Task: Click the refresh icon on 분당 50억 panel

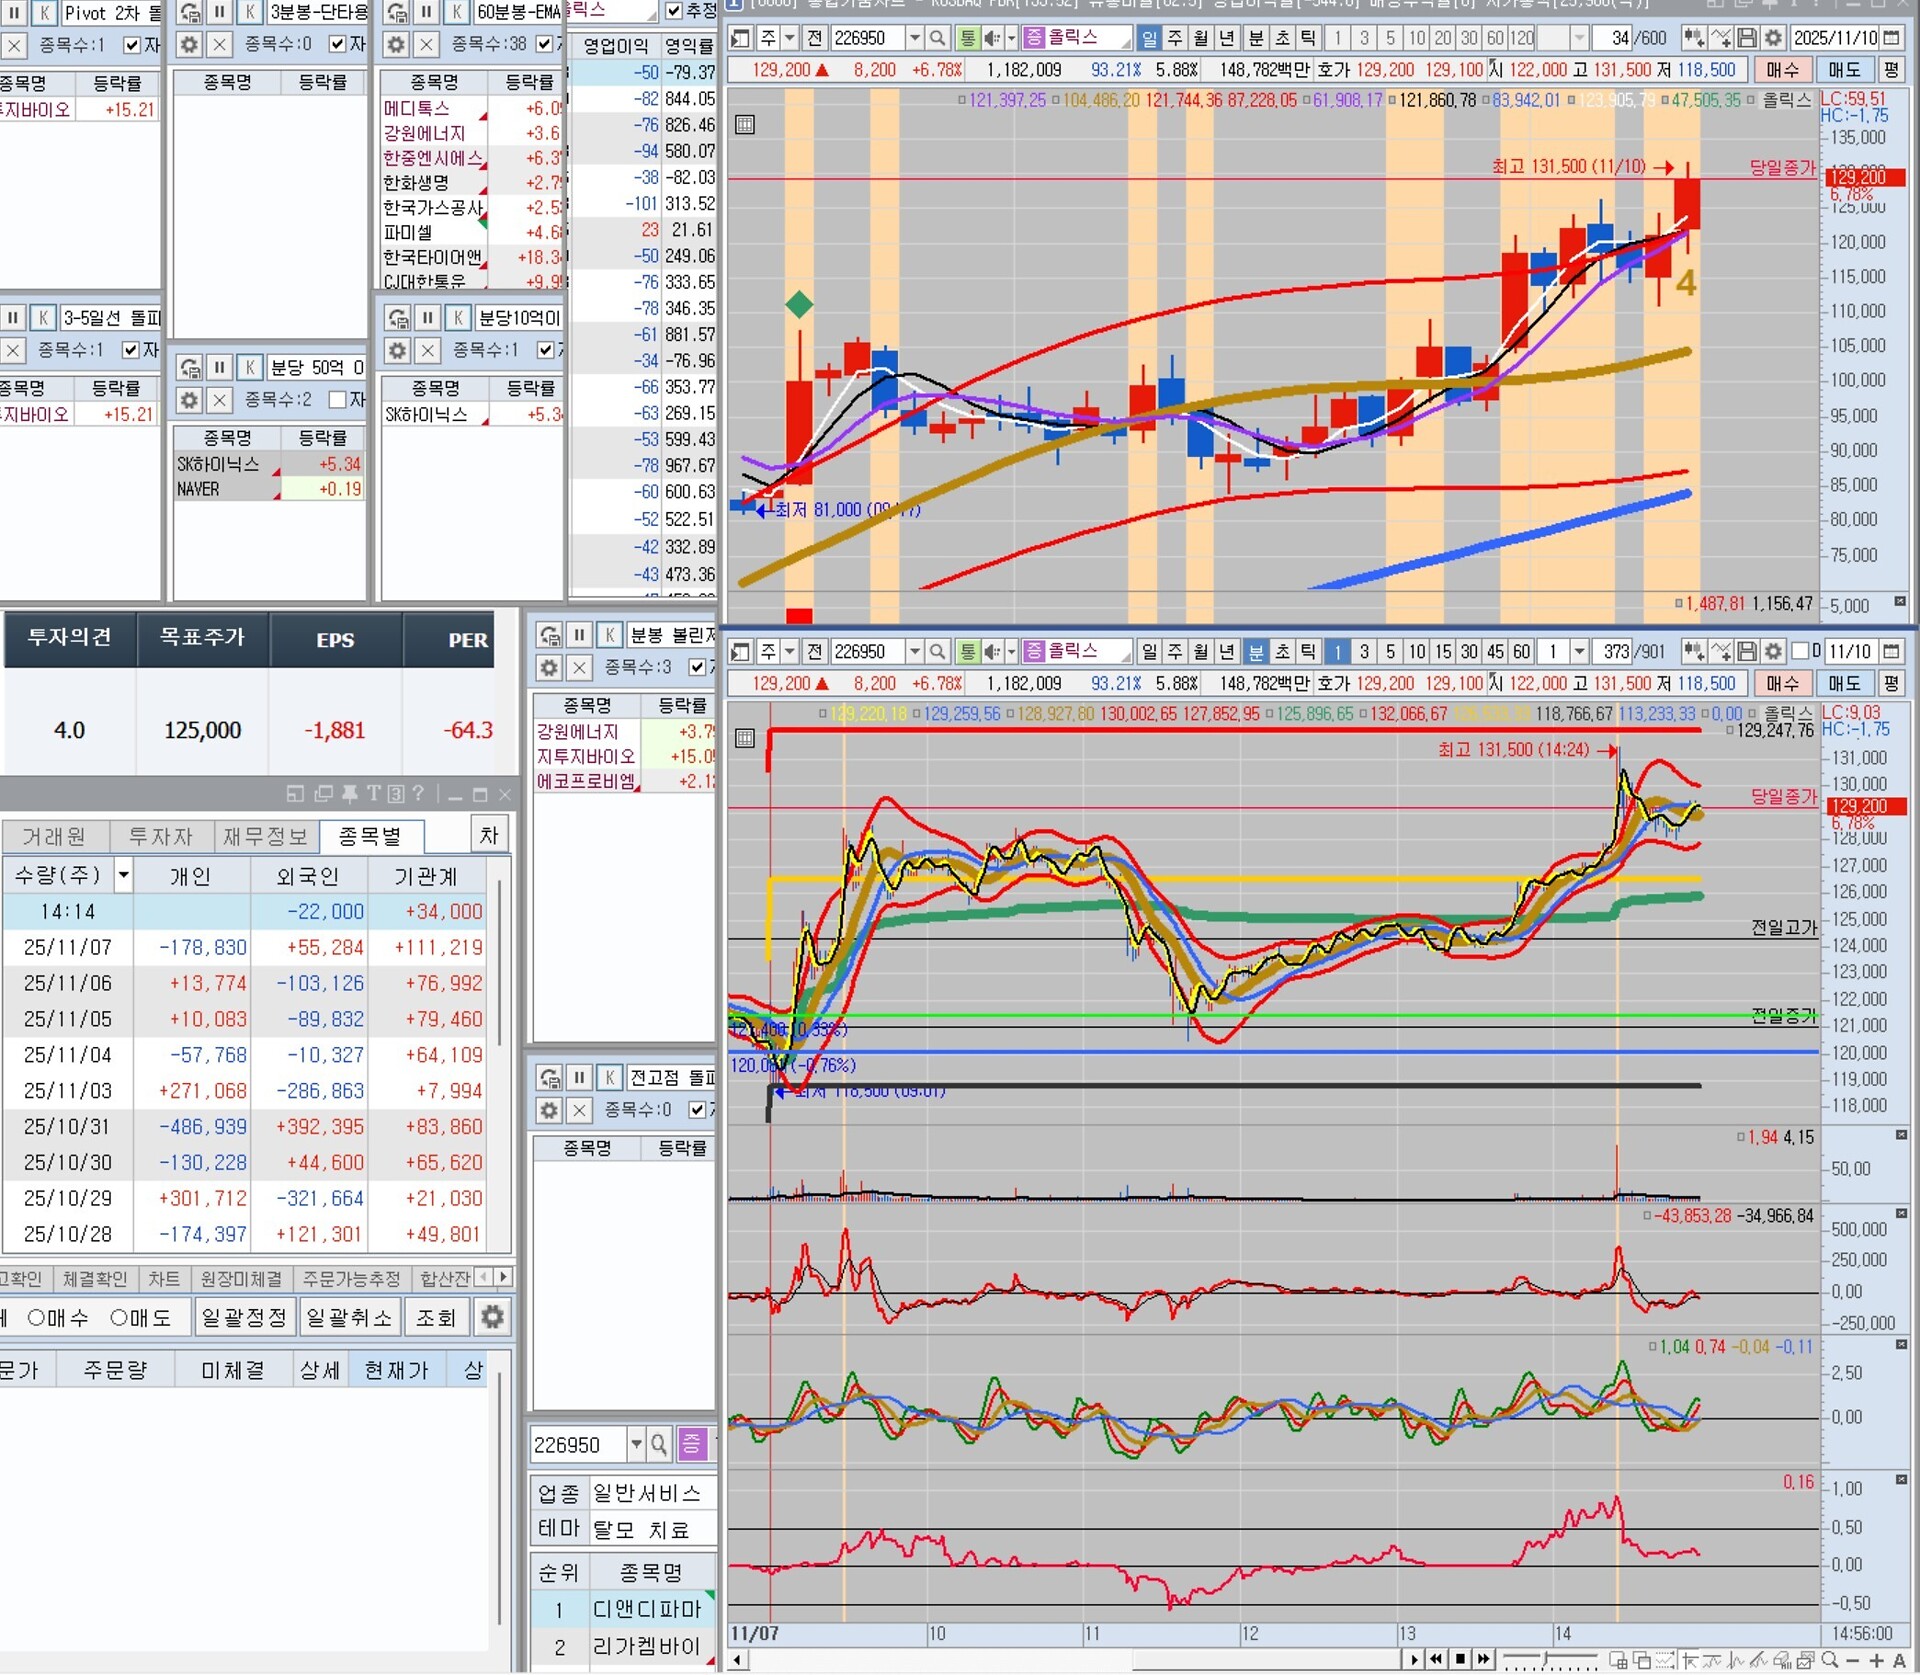Action: 190,368
